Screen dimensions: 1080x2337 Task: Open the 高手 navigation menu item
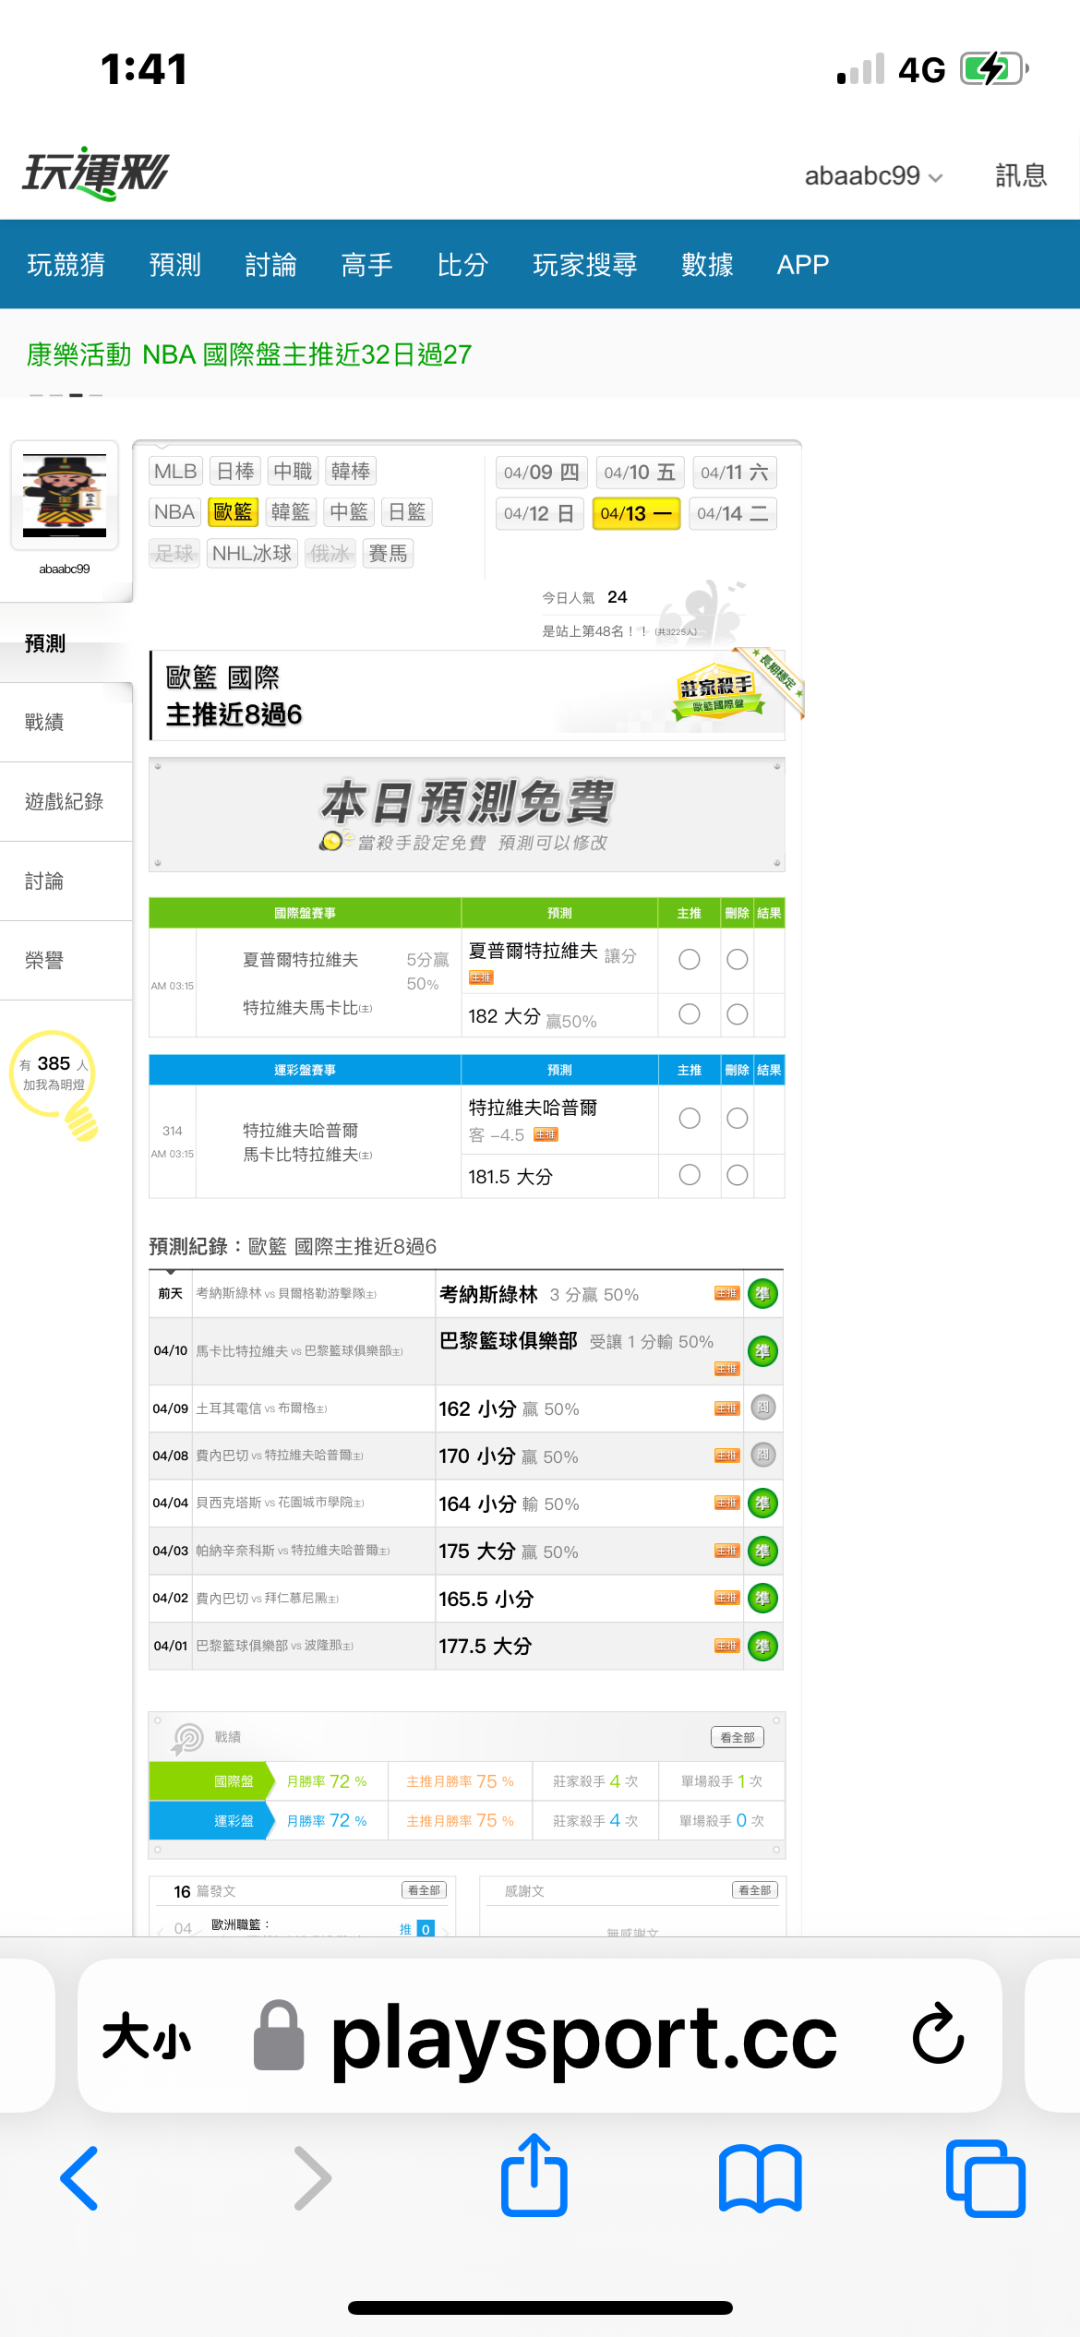(366, 265)
